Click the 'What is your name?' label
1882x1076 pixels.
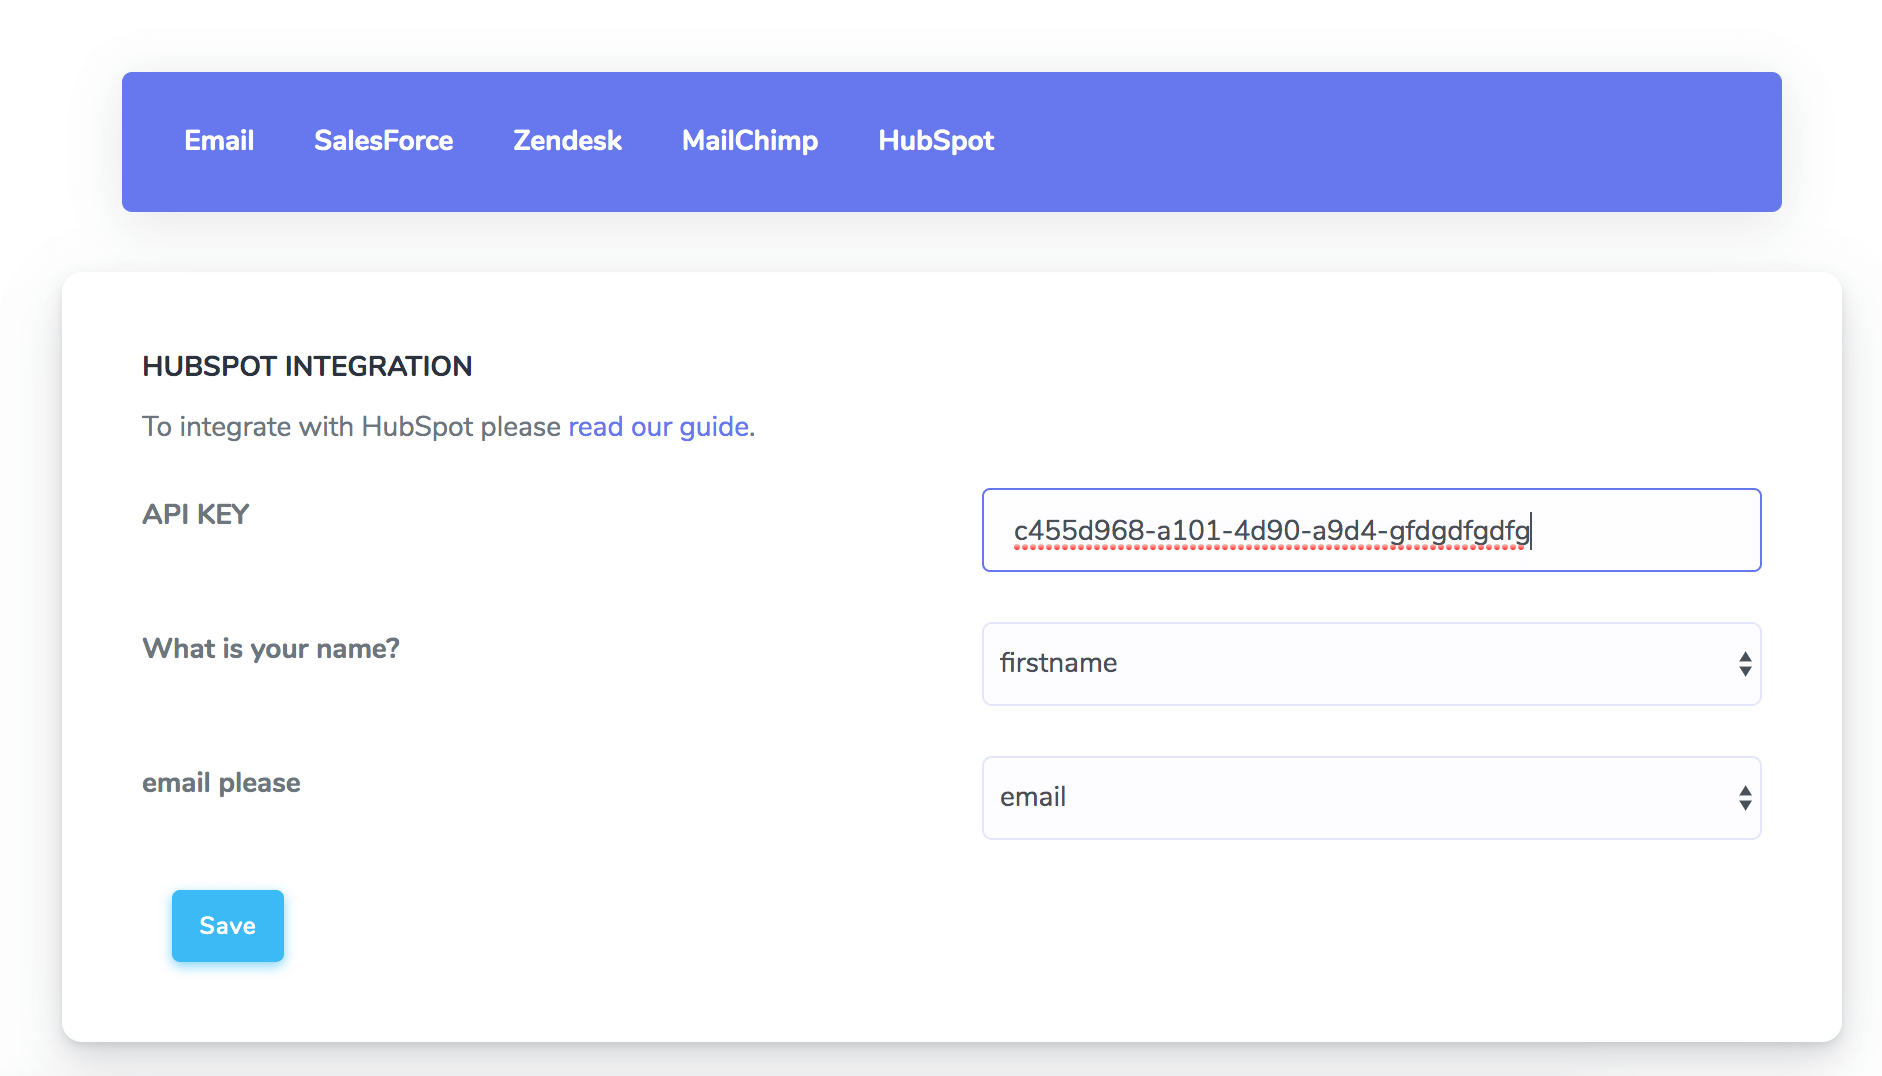coord(271,649)
